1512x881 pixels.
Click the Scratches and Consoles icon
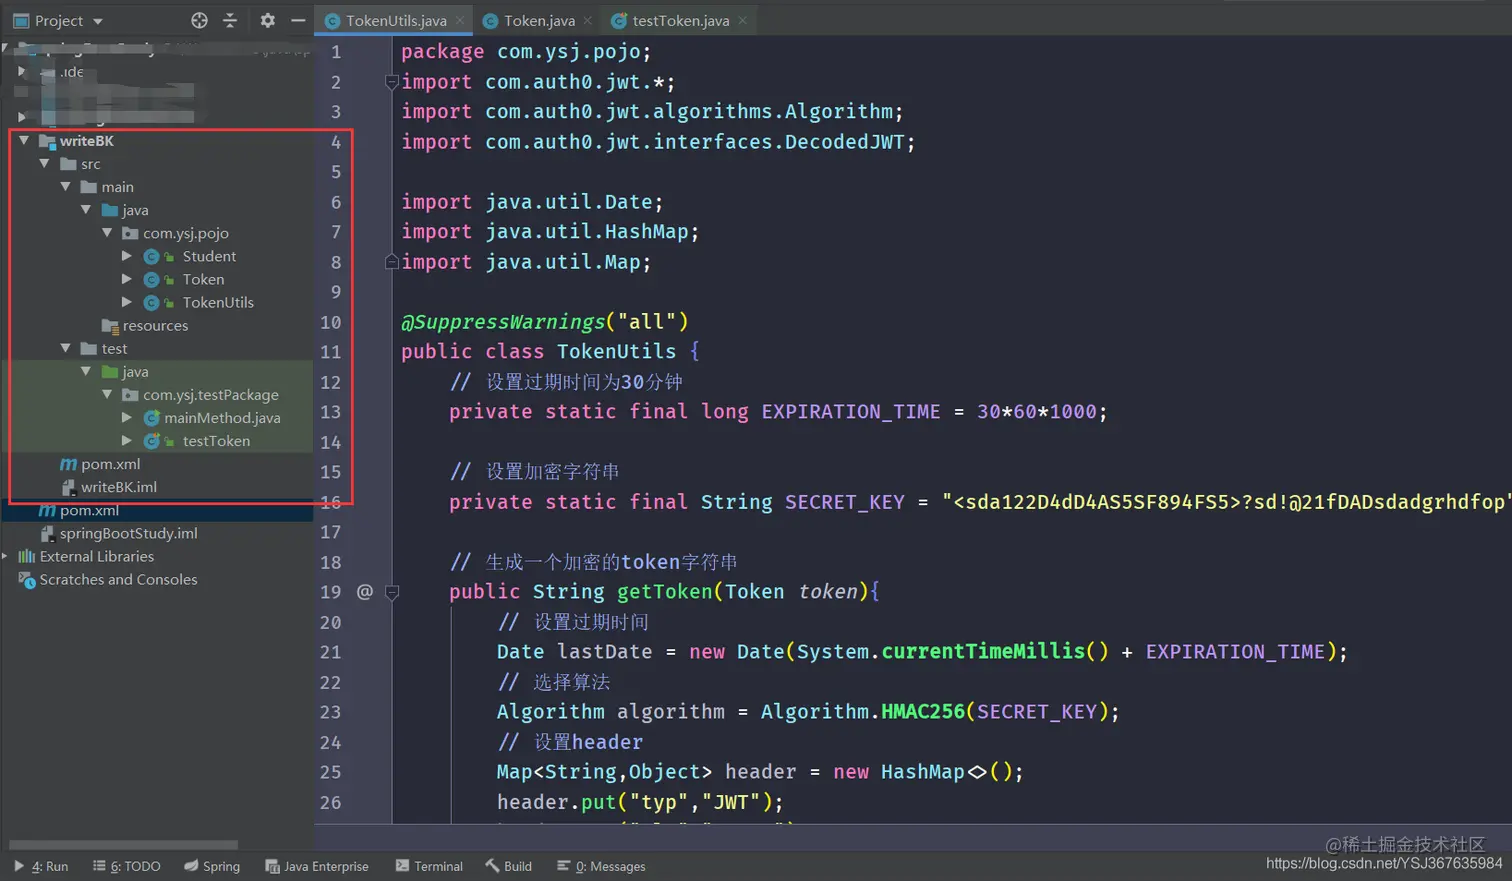tap(27, 579)
